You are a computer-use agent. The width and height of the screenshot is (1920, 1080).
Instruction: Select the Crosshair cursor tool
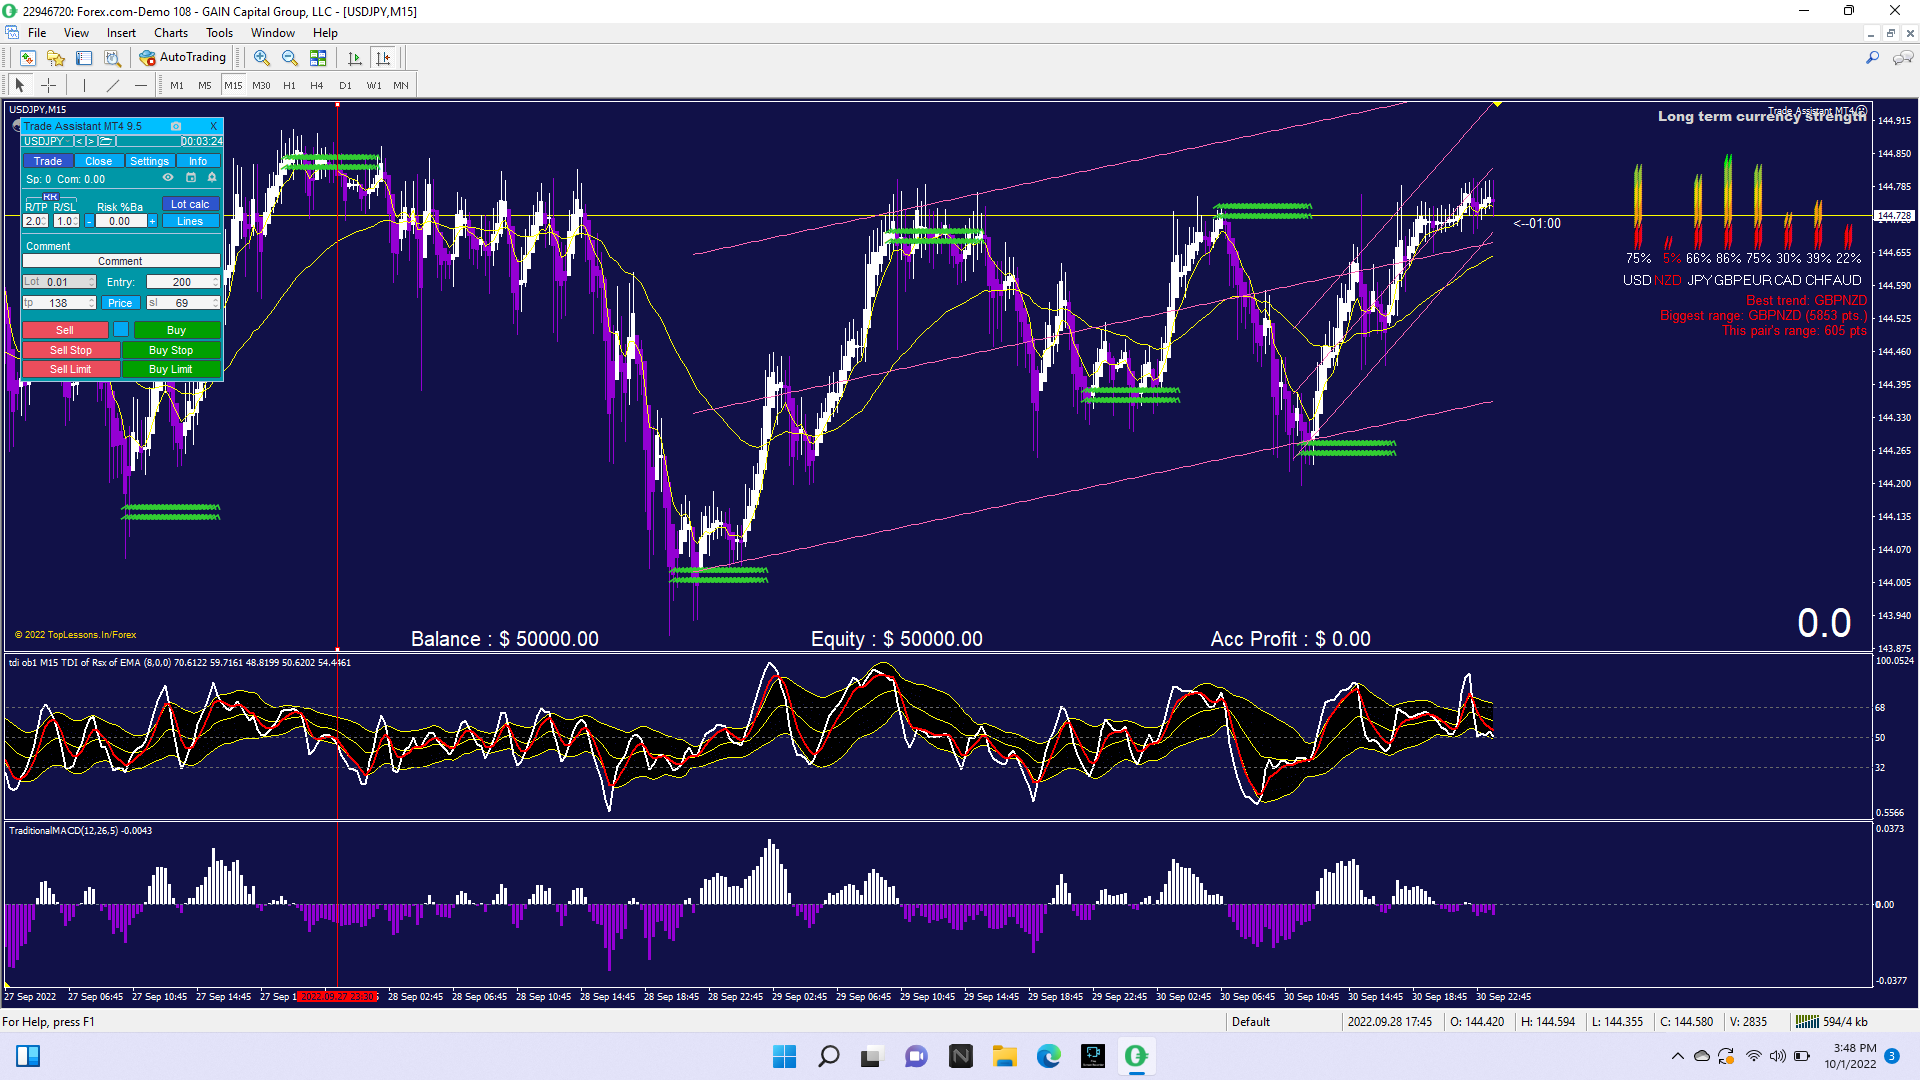pyautogui.click(x=48, y=85)
